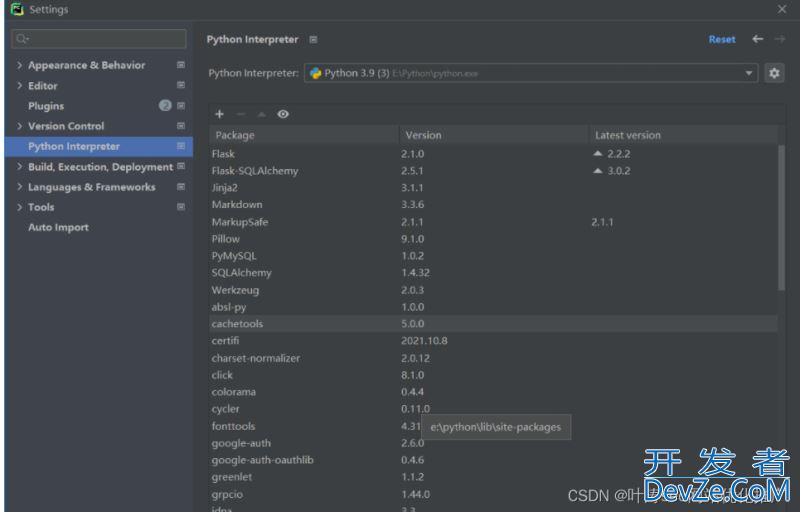Viewport: 800px width, 512px height.
Task: Click the Latest version column header
Action: pos(683,135)
